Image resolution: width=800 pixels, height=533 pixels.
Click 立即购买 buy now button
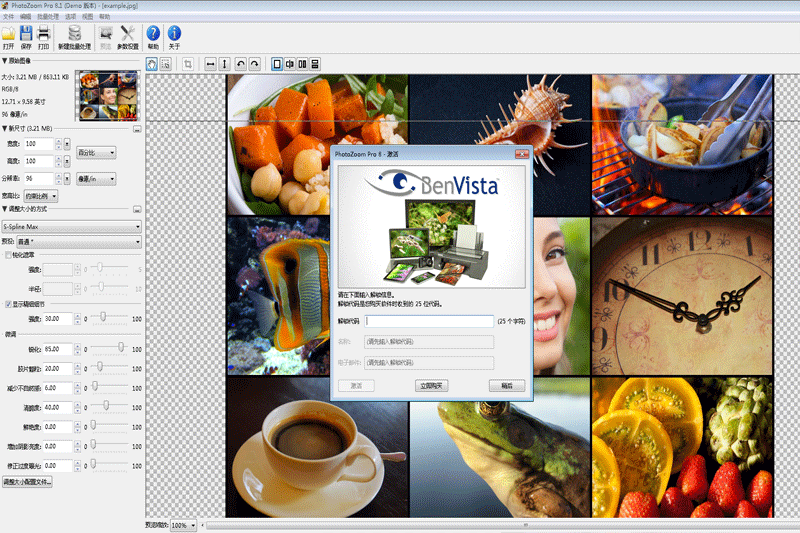432,386
